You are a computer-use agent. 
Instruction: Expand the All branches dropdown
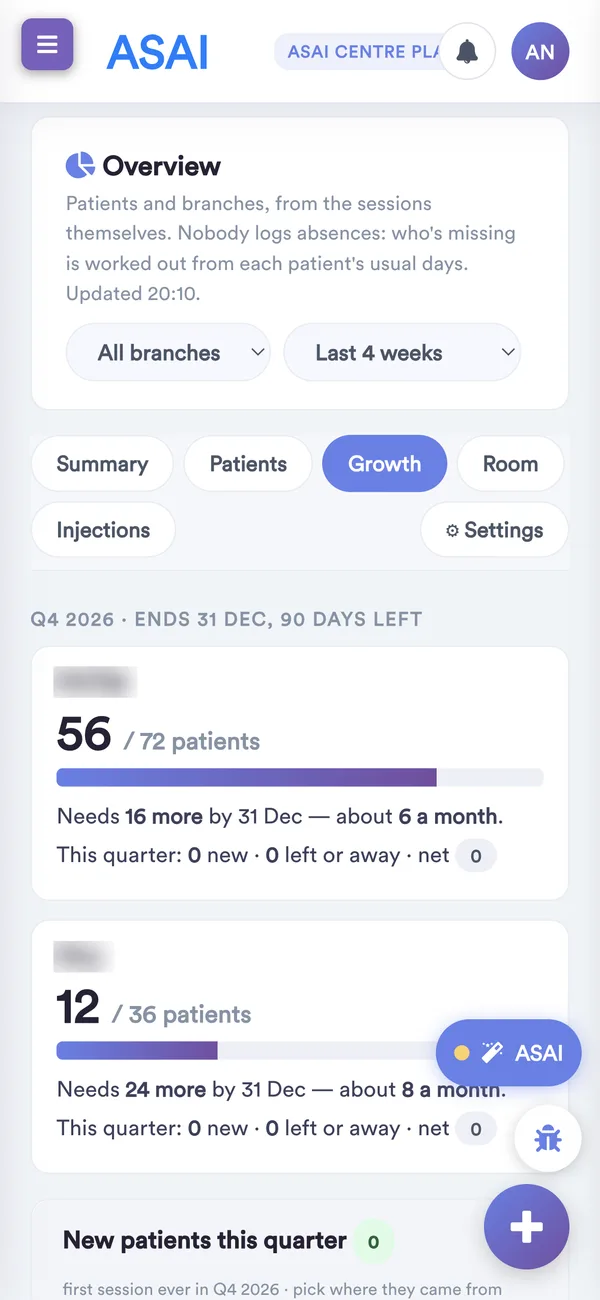coord(168,353)
